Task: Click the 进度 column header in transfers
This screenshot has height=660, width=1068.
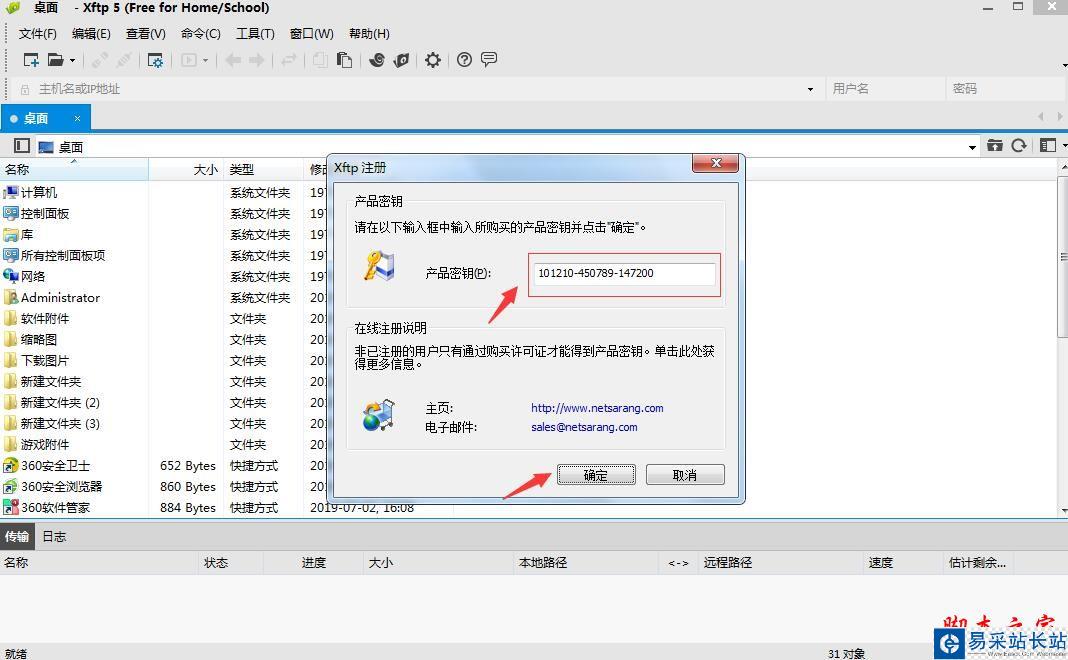Action: coord(314,563)
